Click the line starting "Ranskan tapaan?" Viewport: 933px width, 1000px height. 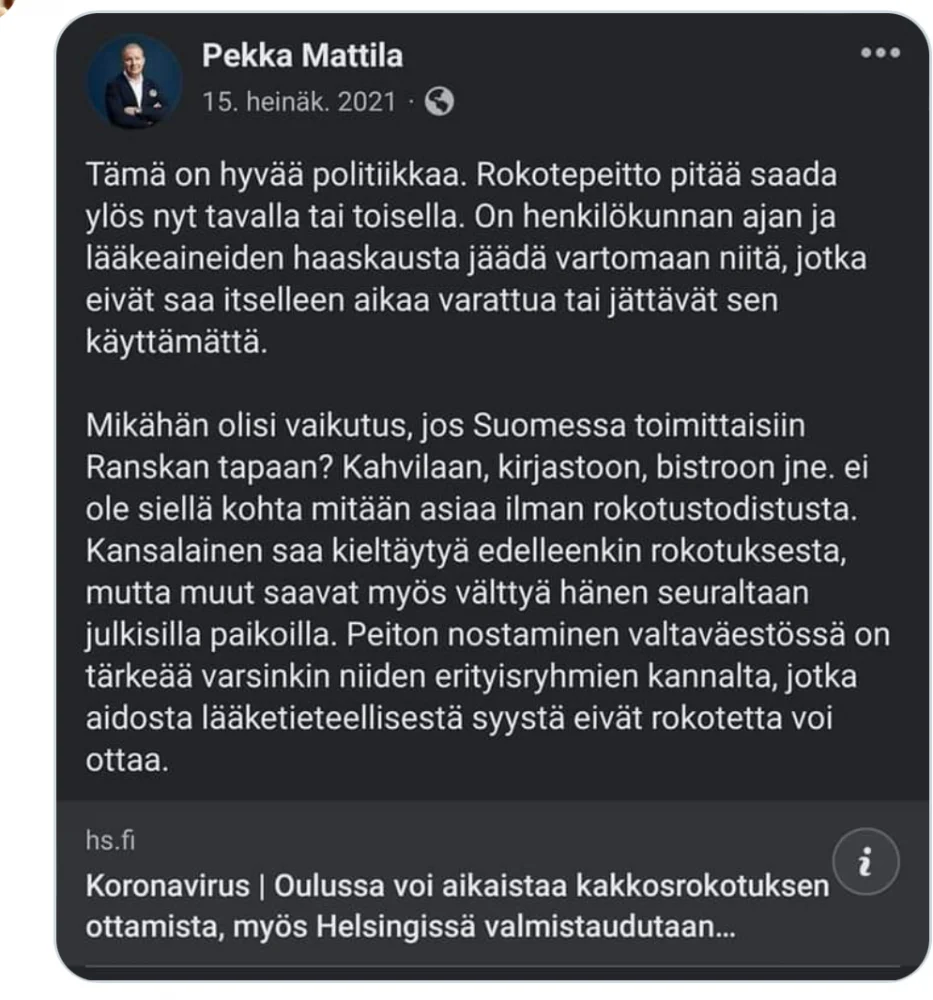coord(470,469)
